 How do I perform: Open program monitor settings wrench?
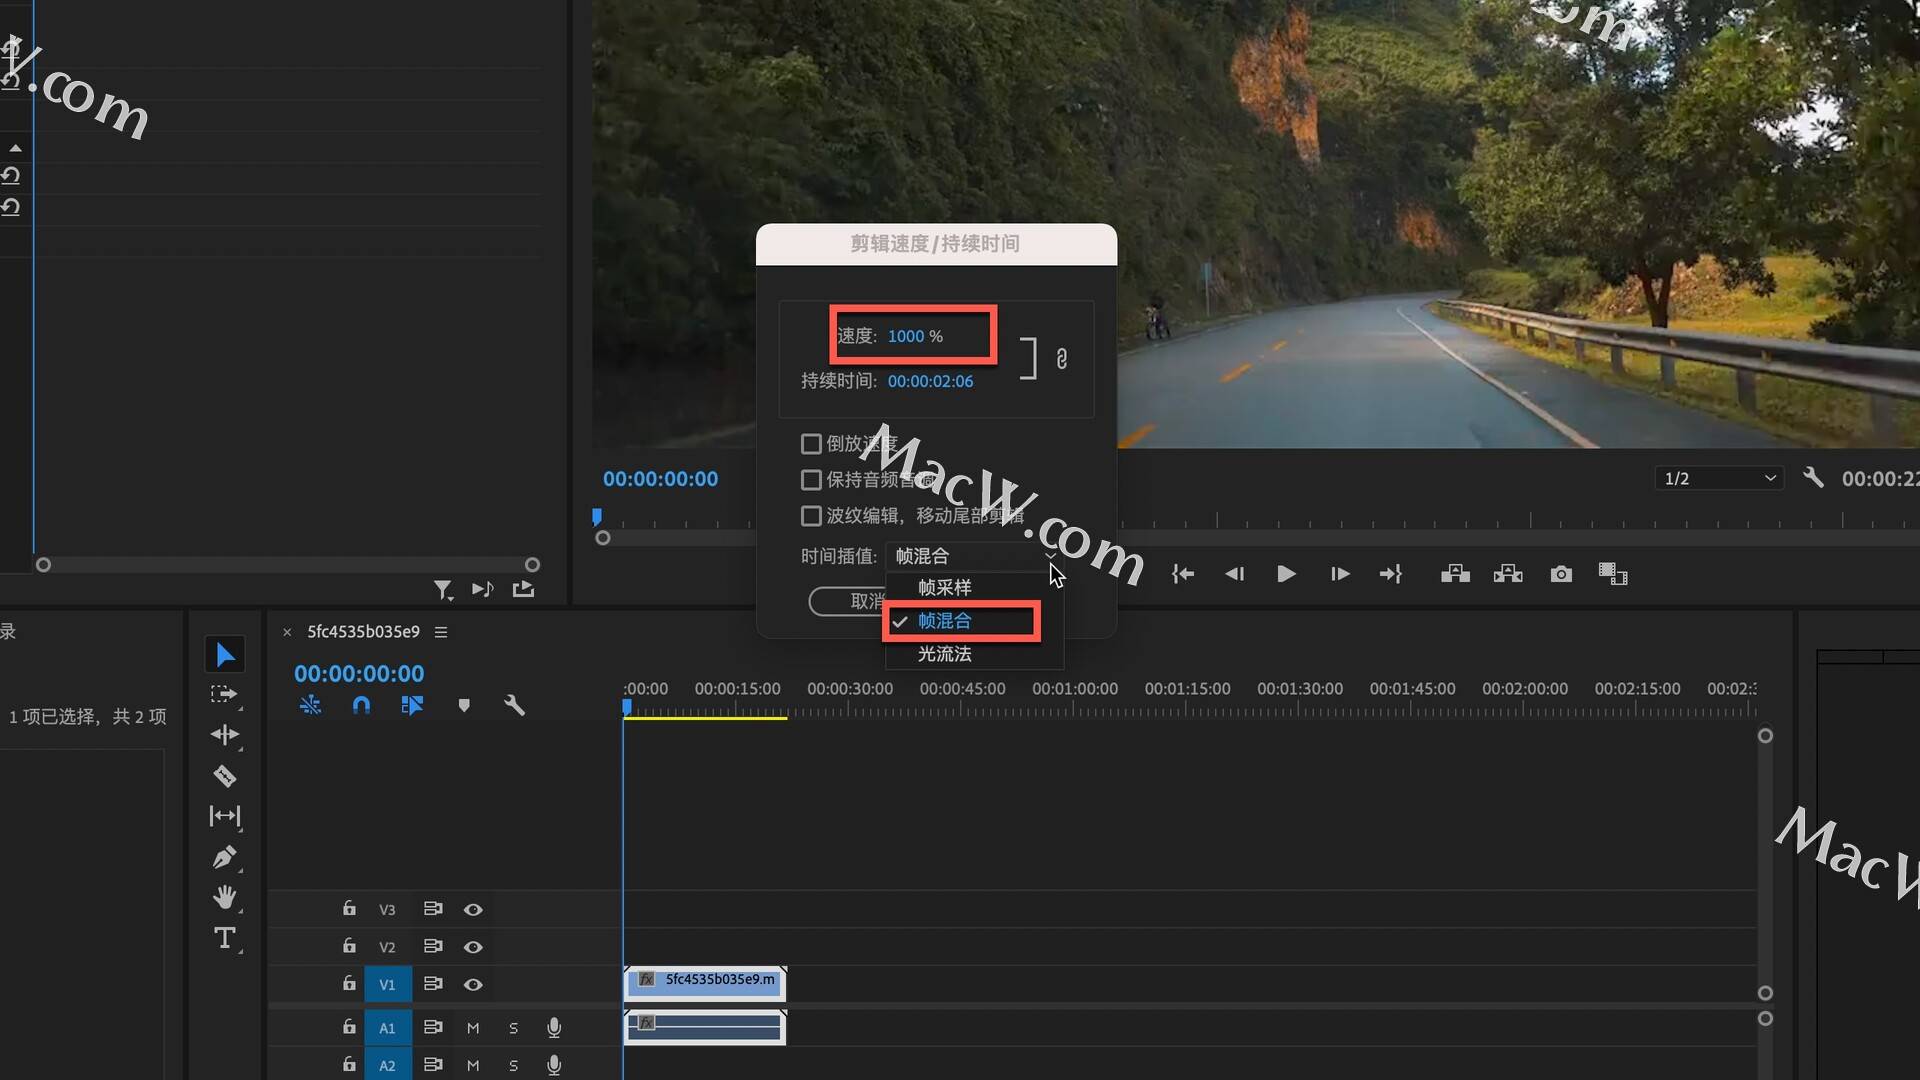[x=1813, y=477]
